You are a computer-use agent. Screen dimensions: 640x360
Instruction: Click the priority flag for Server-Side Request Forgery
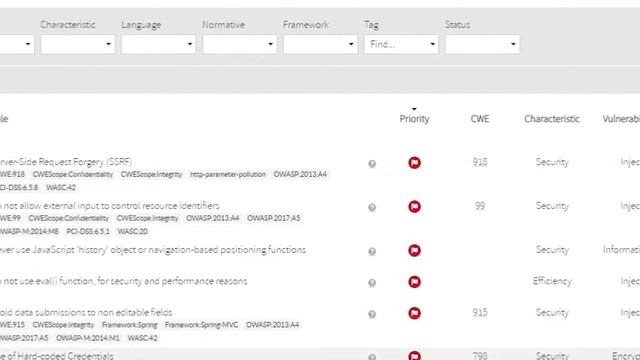(x=414, y=162)
